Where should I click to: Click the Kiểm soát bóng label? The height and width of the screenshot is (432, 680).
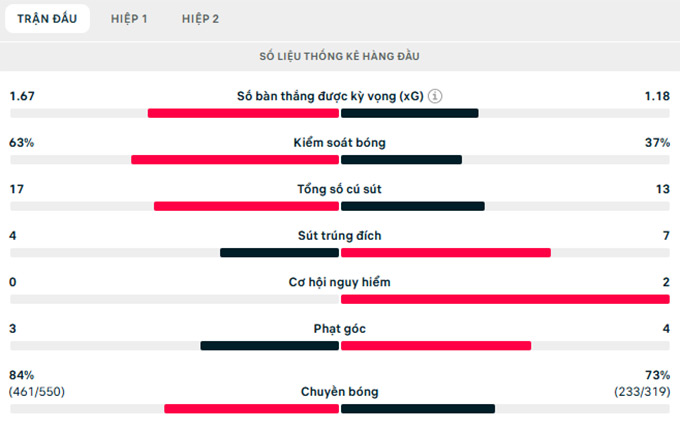pos(340,143)
